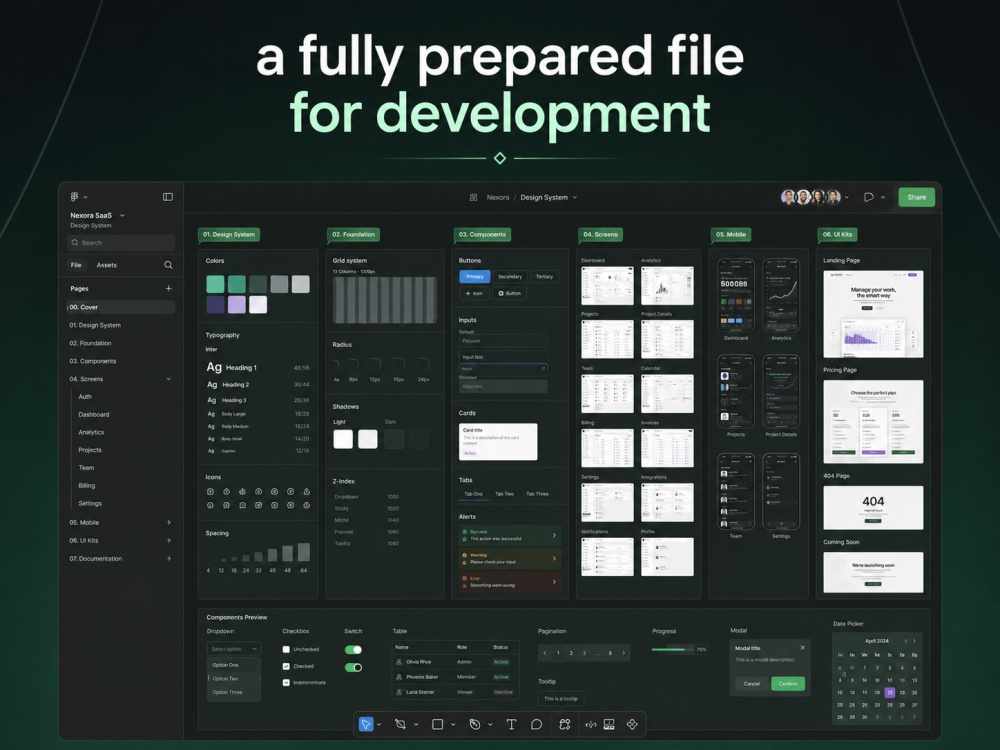Choose Option Two in the dropdown list
The height and width of the screenshot is (750, 1000).
pyautogui.click(x=233, y=679)
